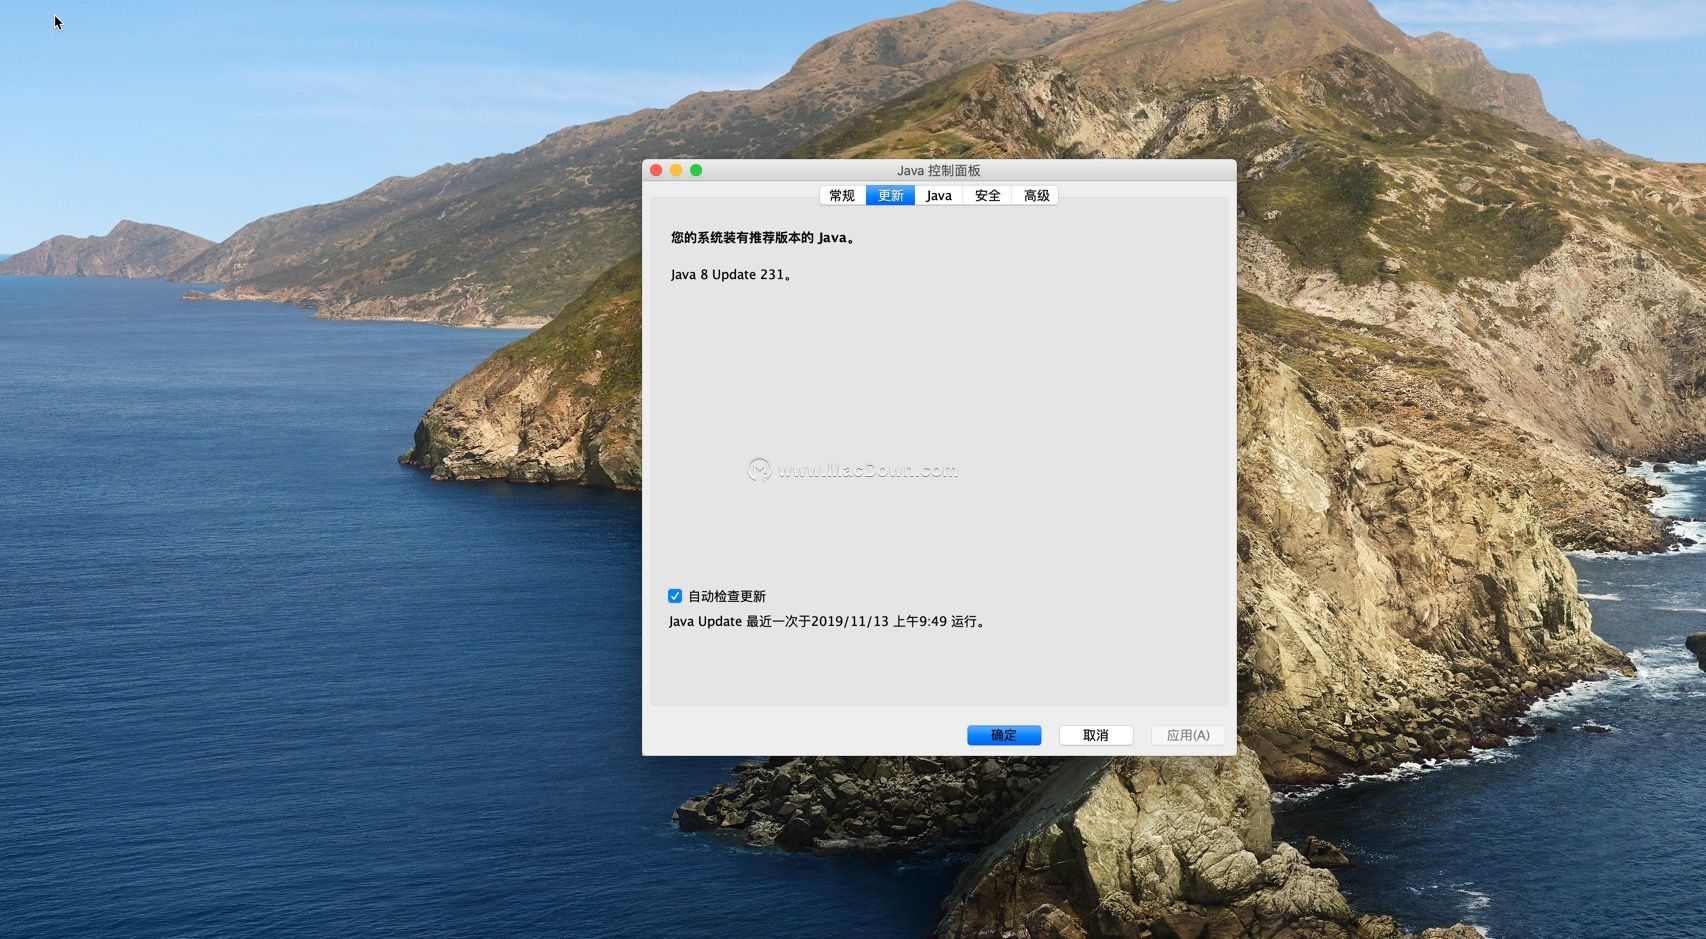Switch to the 常规 tab

[842, 196]
